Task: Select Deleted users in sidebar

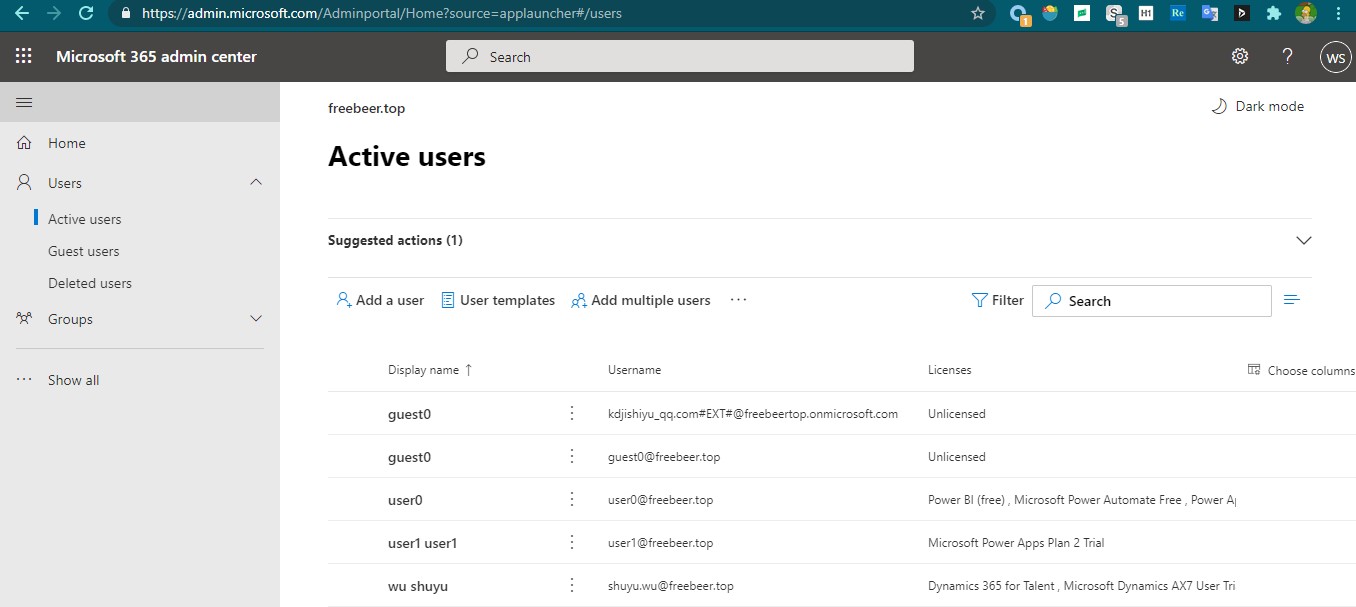Action: (90, 283)
